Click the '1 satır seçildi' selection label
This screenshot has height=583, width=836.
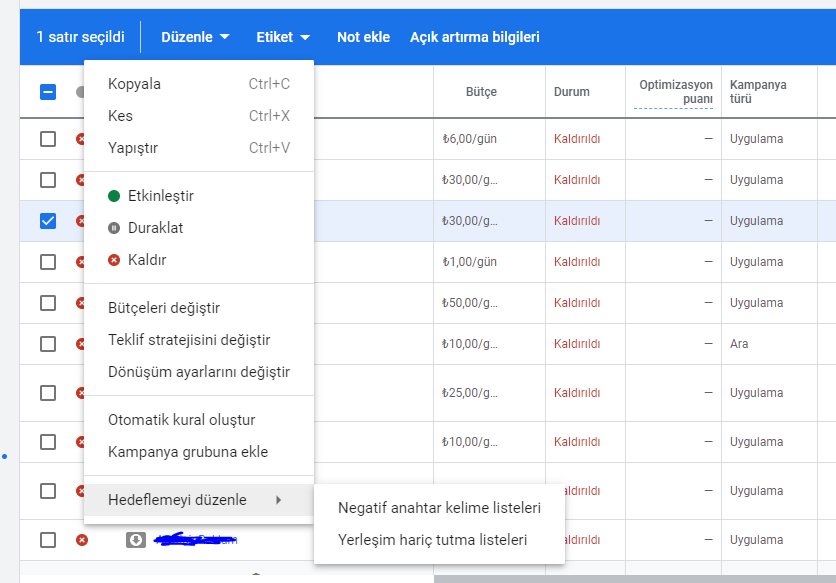(x=80, y=37)
